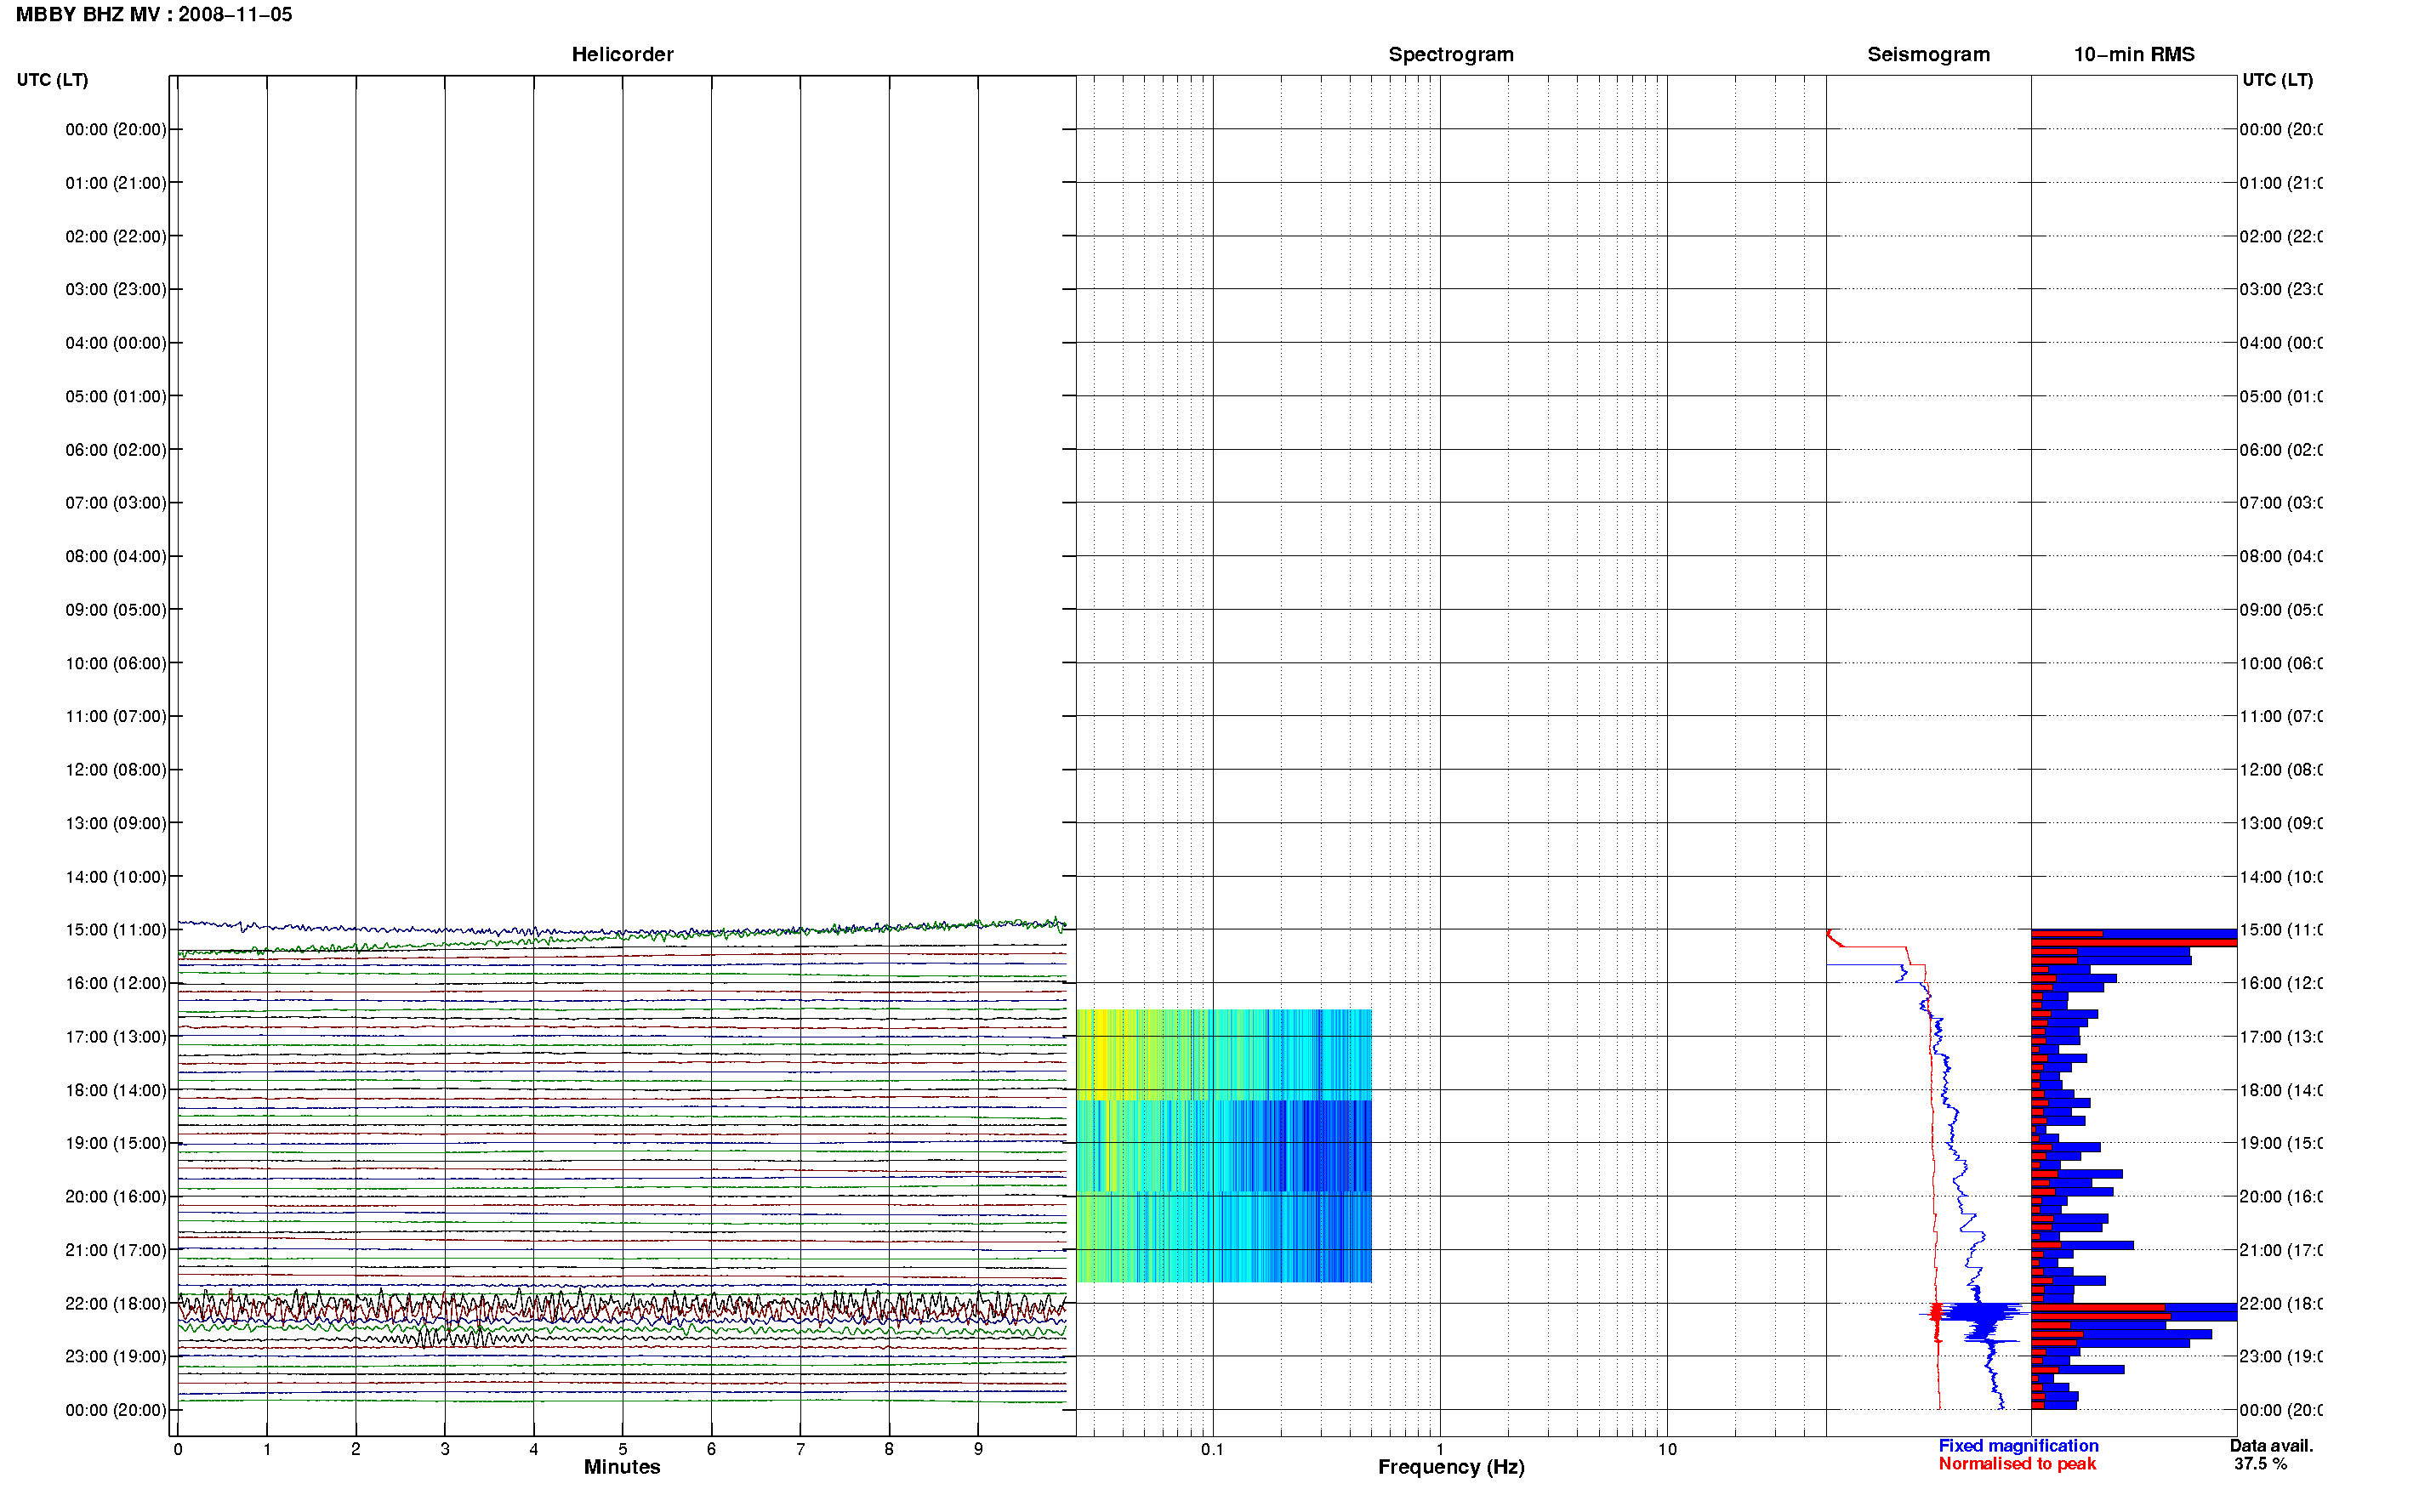The width and height of the screenshot is (2419, 1512).
Task: Select the 10-min RMS panel heading
Action: click(2134, 55)
